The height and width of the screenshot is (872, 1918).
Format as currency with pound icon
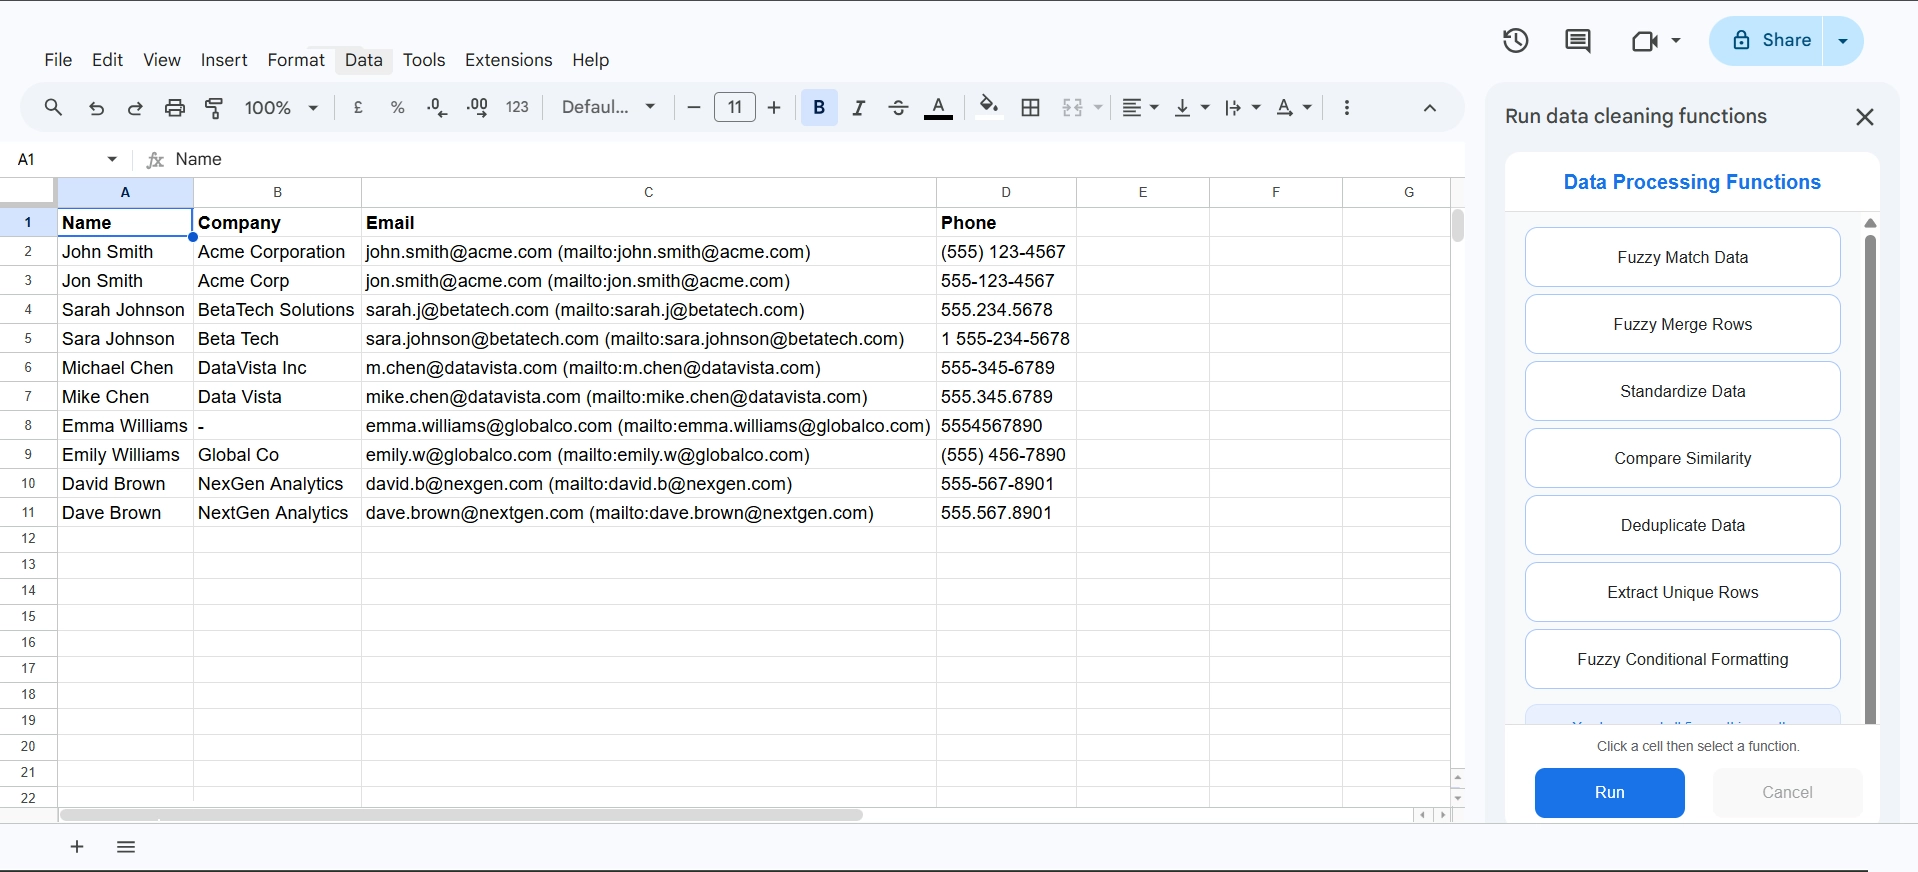[358, 107]
